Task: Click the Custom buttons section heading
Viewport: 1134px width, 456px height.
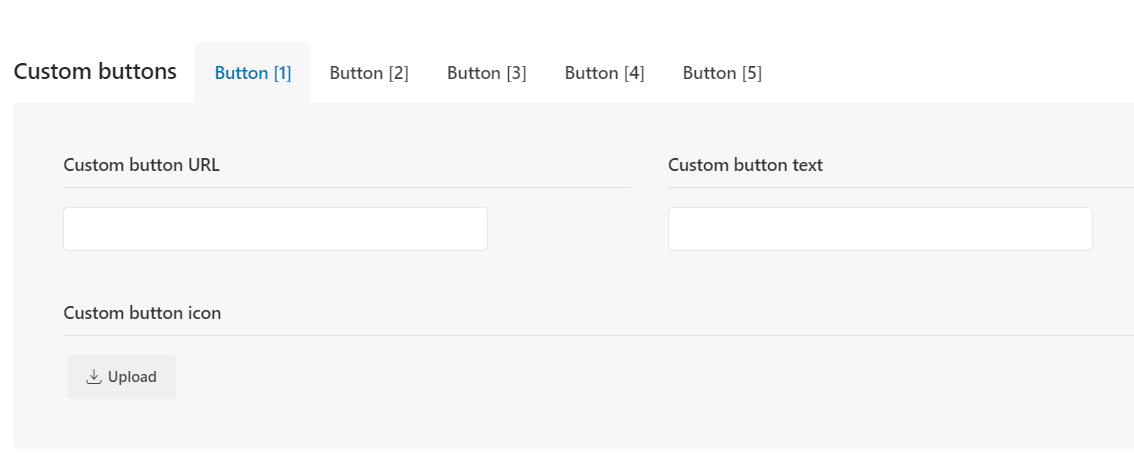Action: (x=95, y=72)
